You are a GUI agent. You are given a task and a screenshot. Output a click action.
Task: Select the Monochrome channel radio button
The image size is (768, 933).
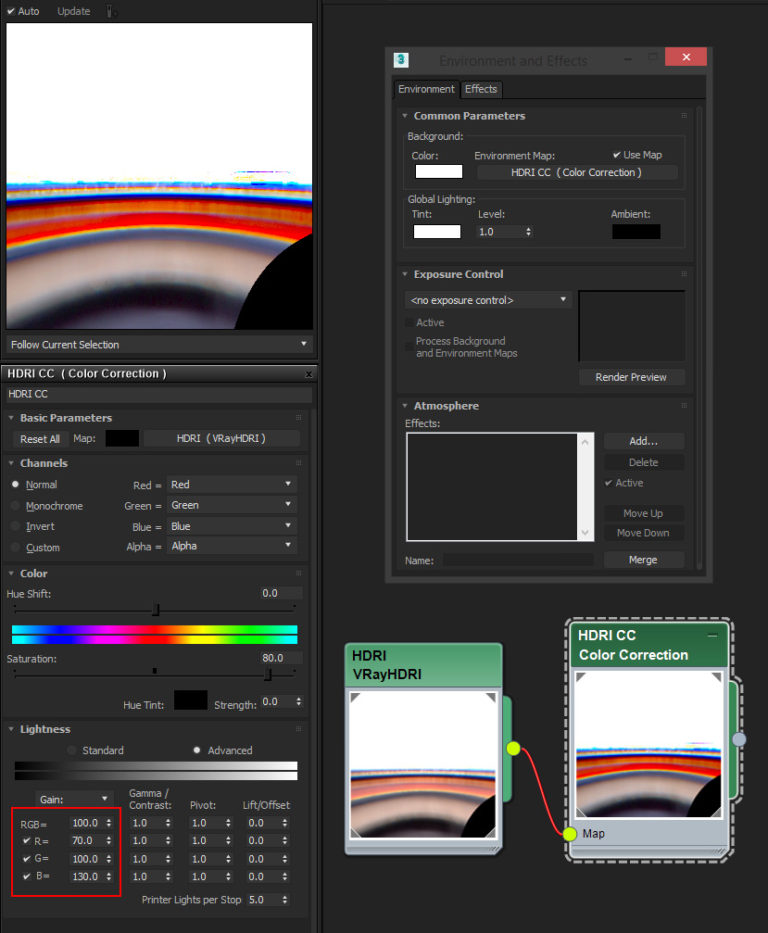15,506
